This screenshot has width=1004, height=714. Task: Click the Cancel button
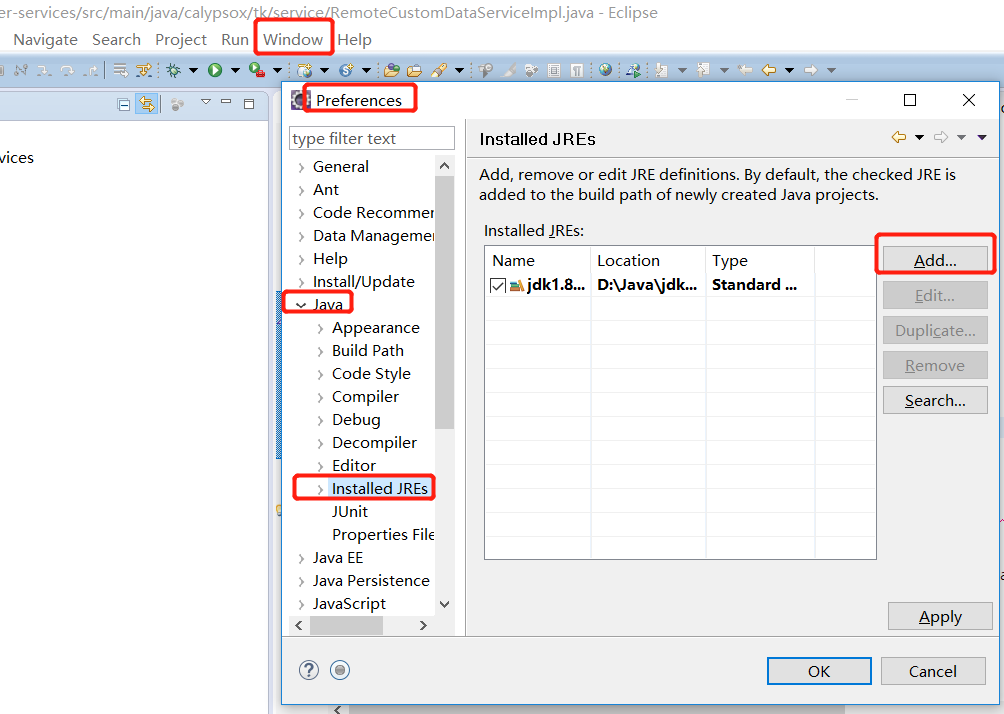click(933, 670)
